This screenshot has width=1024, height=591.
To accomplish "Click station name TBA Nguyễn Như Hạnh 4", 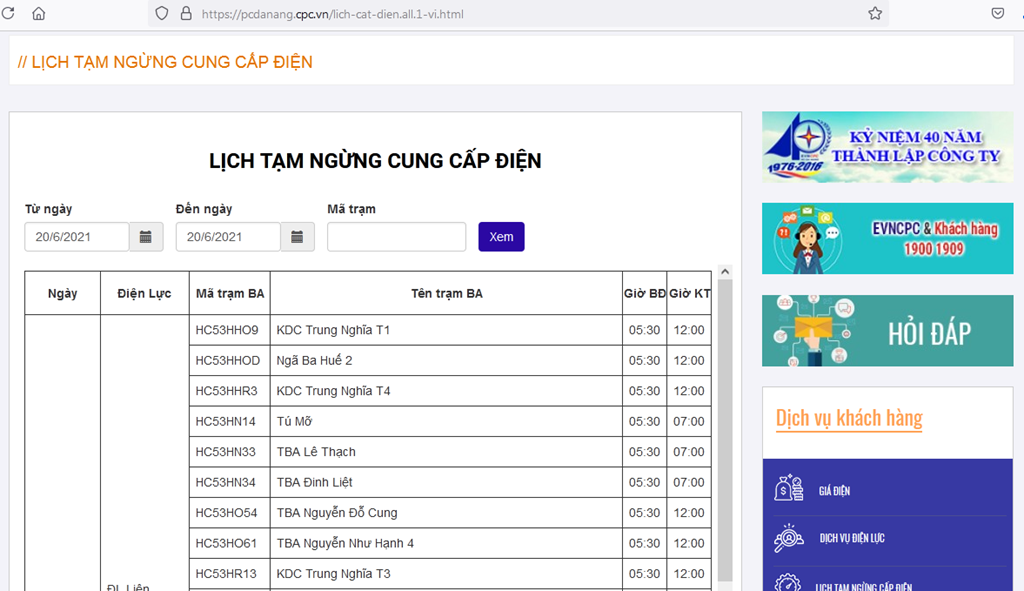I will 345,543.
